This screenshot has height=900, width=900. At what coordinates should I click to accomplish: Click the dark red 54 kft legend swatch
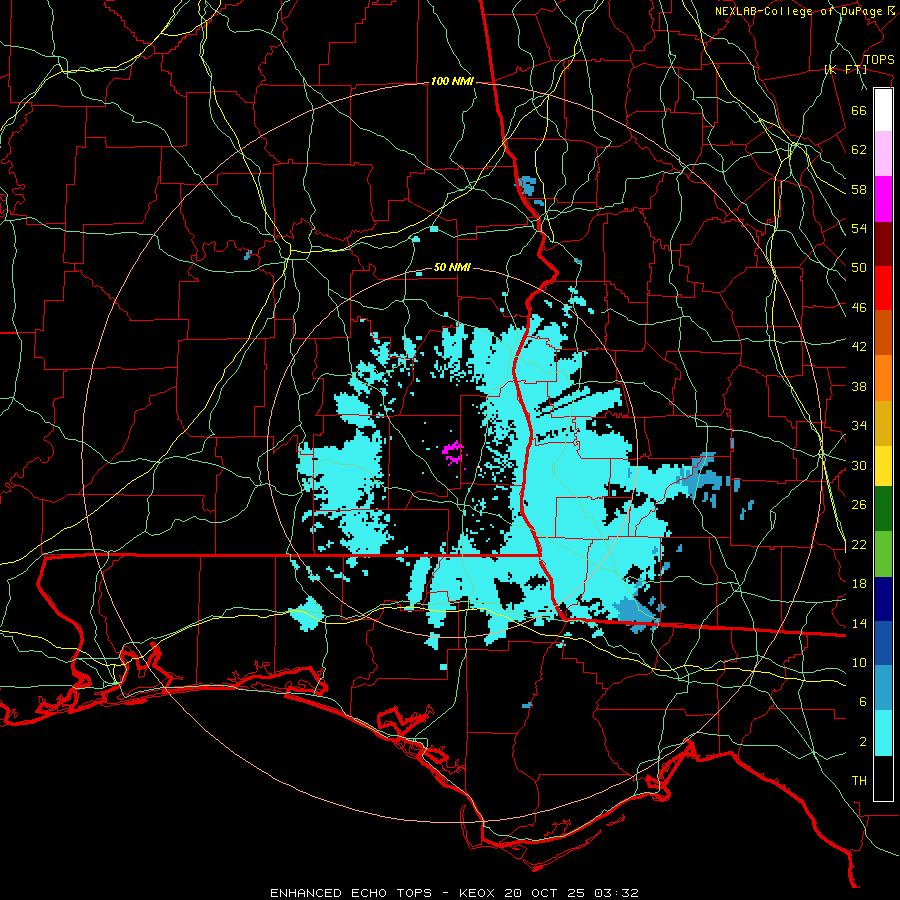[x=883, y=243]
